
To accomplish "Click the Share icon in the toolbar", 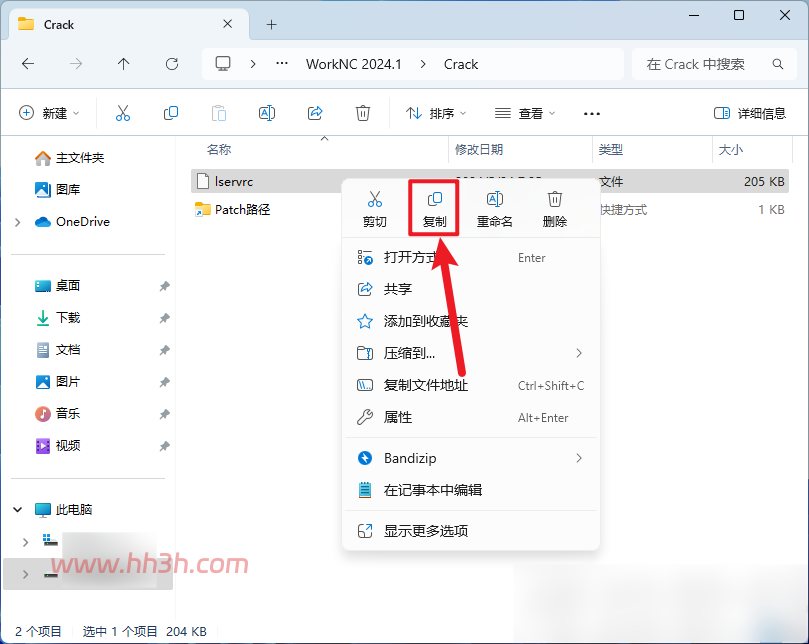I will [x=315, y=113].
